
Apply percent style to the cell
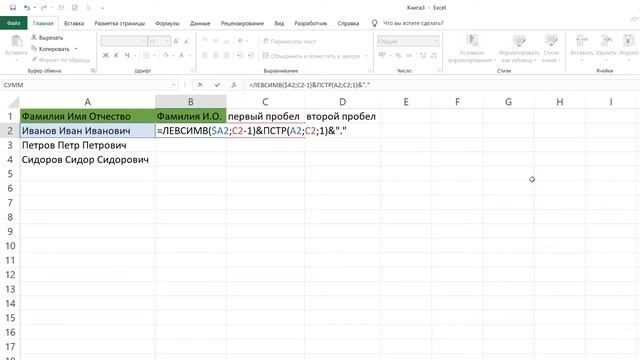pyautogui.click(x=398, y=55)
